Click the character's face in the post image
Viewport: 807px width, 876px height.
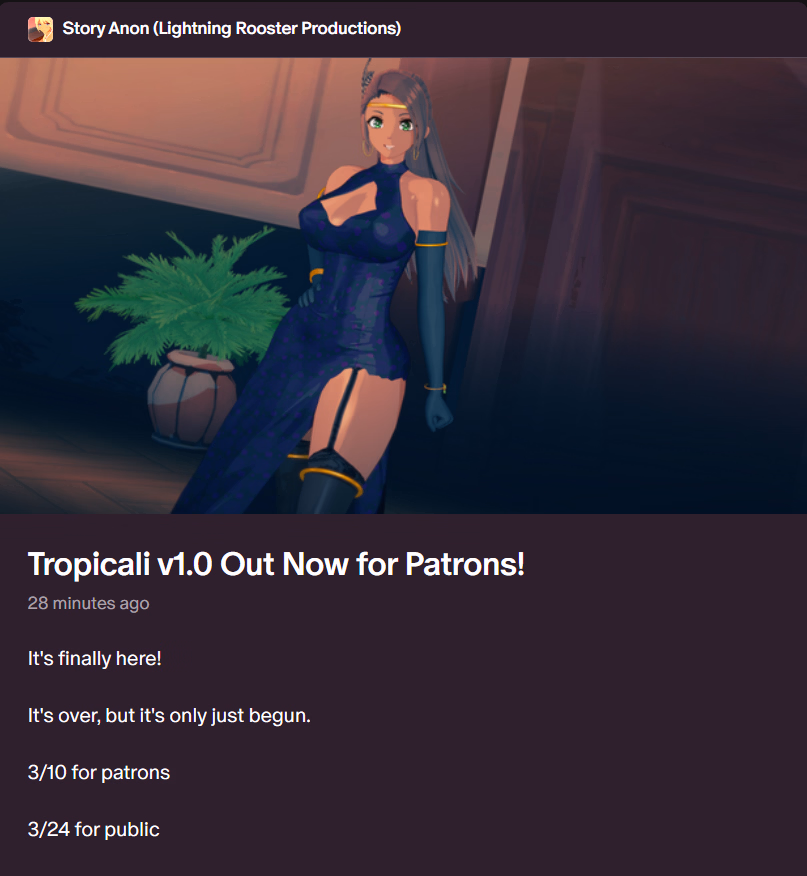coord(390,128)
